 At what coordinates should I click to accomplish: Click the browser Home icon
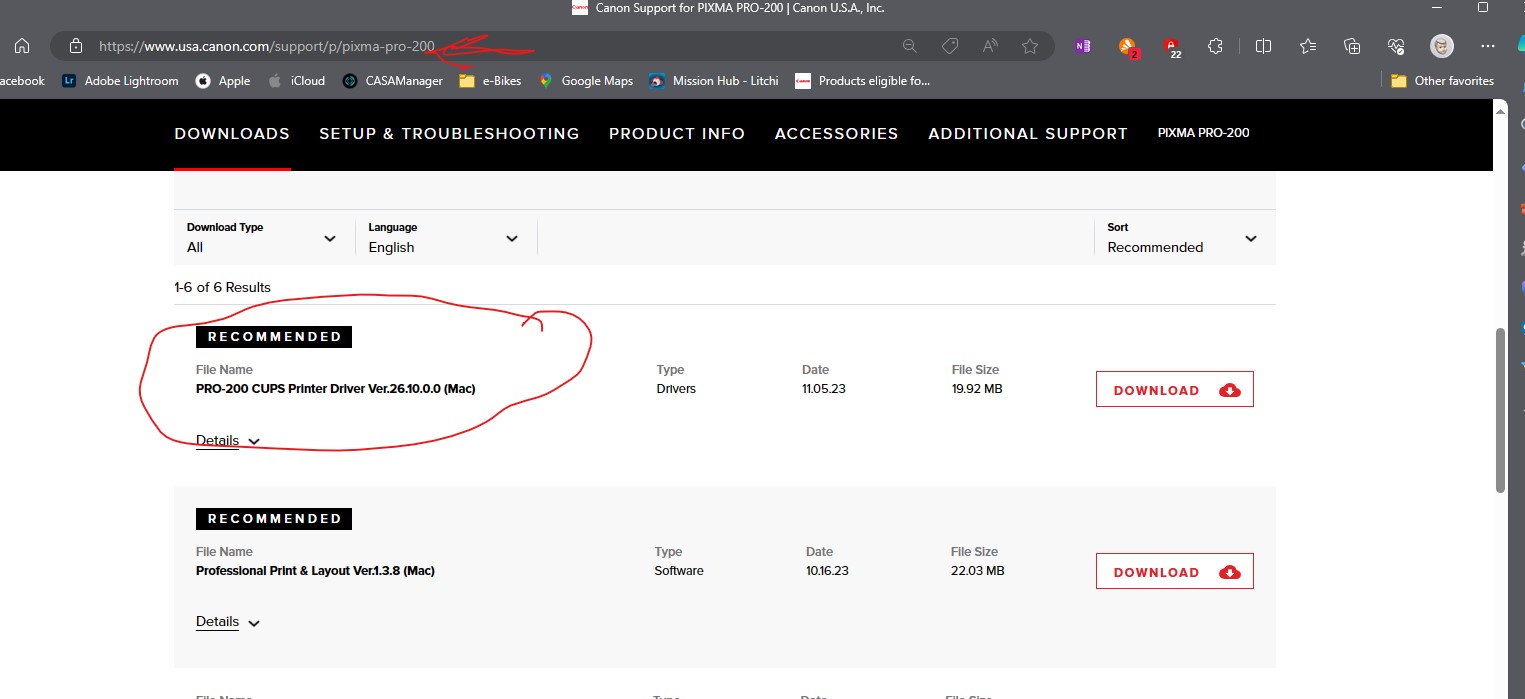[22, 46]
